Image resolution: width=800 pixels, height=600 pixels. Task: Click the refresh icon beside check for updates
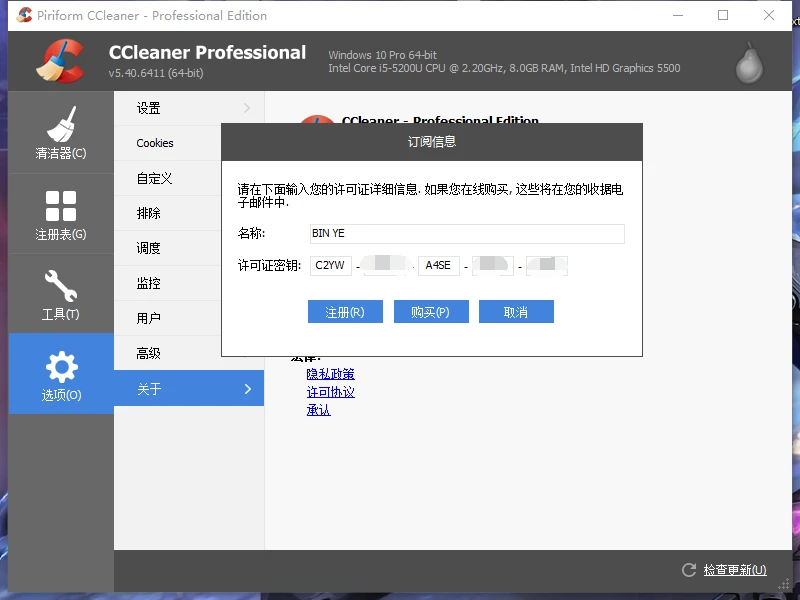point(689,570)
